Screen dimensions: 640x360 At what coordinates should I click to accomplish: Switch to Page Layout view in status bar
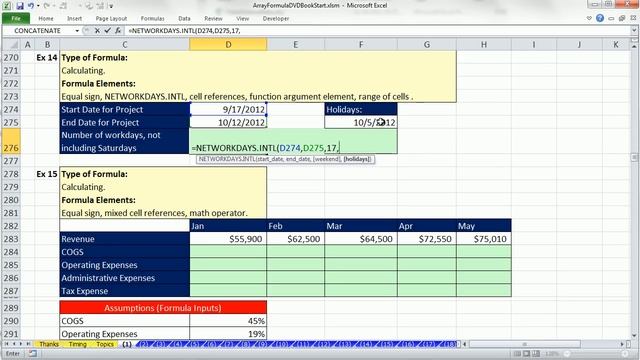527,353
